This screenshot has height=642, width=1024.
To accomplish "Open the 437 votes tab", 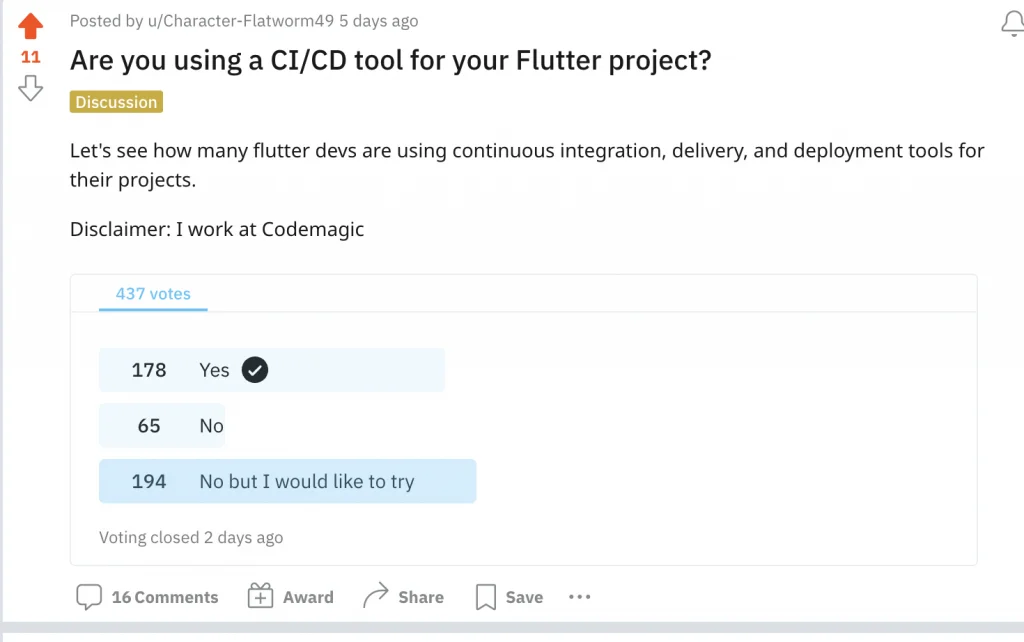I will coord(153,294).
